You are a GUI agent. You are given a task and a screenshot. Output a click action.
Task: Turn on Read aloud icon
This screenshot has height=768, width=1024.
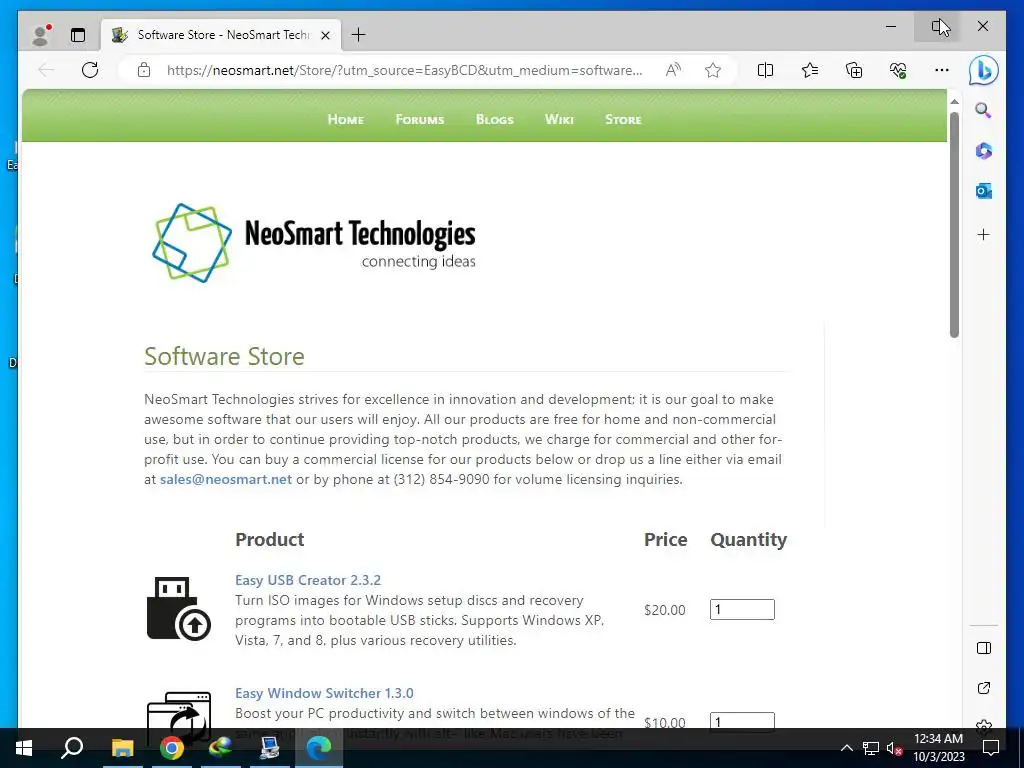673,70
